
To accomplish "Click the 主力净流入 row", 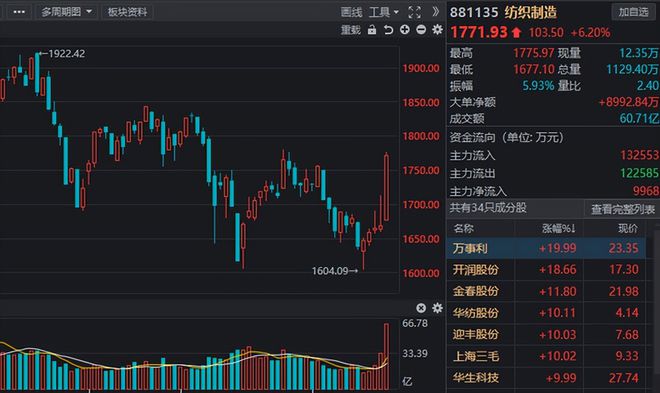I will (553, 191).
